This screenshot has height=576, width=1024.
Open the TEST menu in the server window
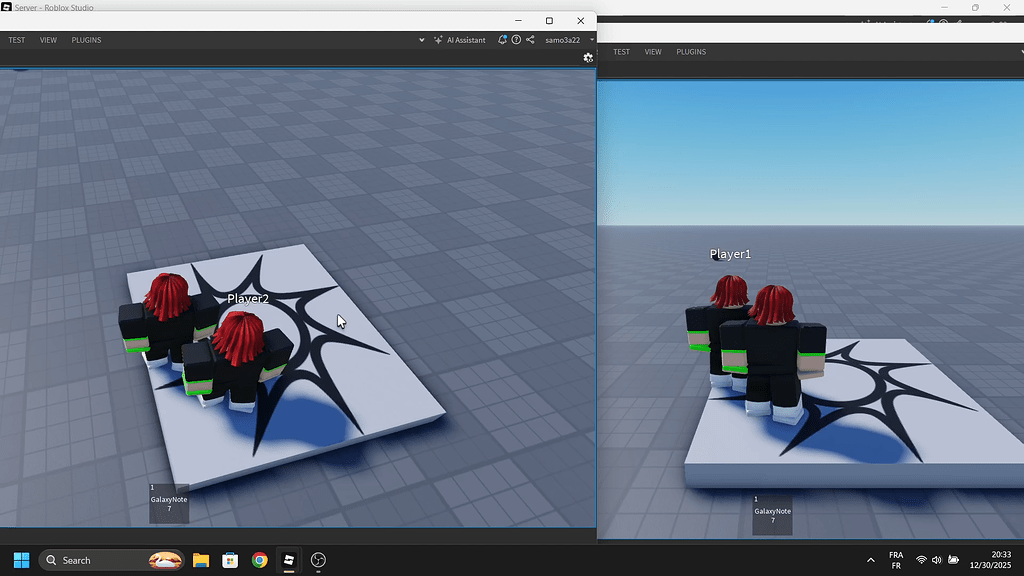[x=16, y=40]
